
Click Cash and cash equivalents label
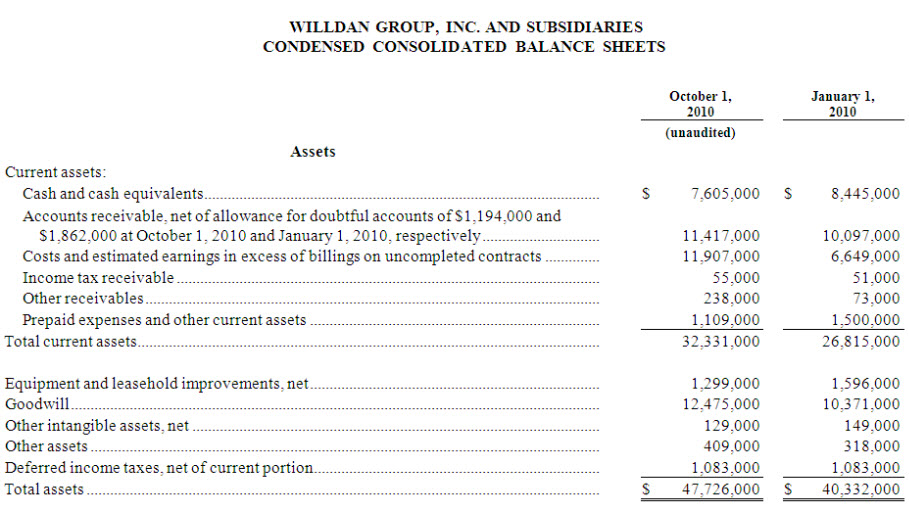click(x=114, y=193)
